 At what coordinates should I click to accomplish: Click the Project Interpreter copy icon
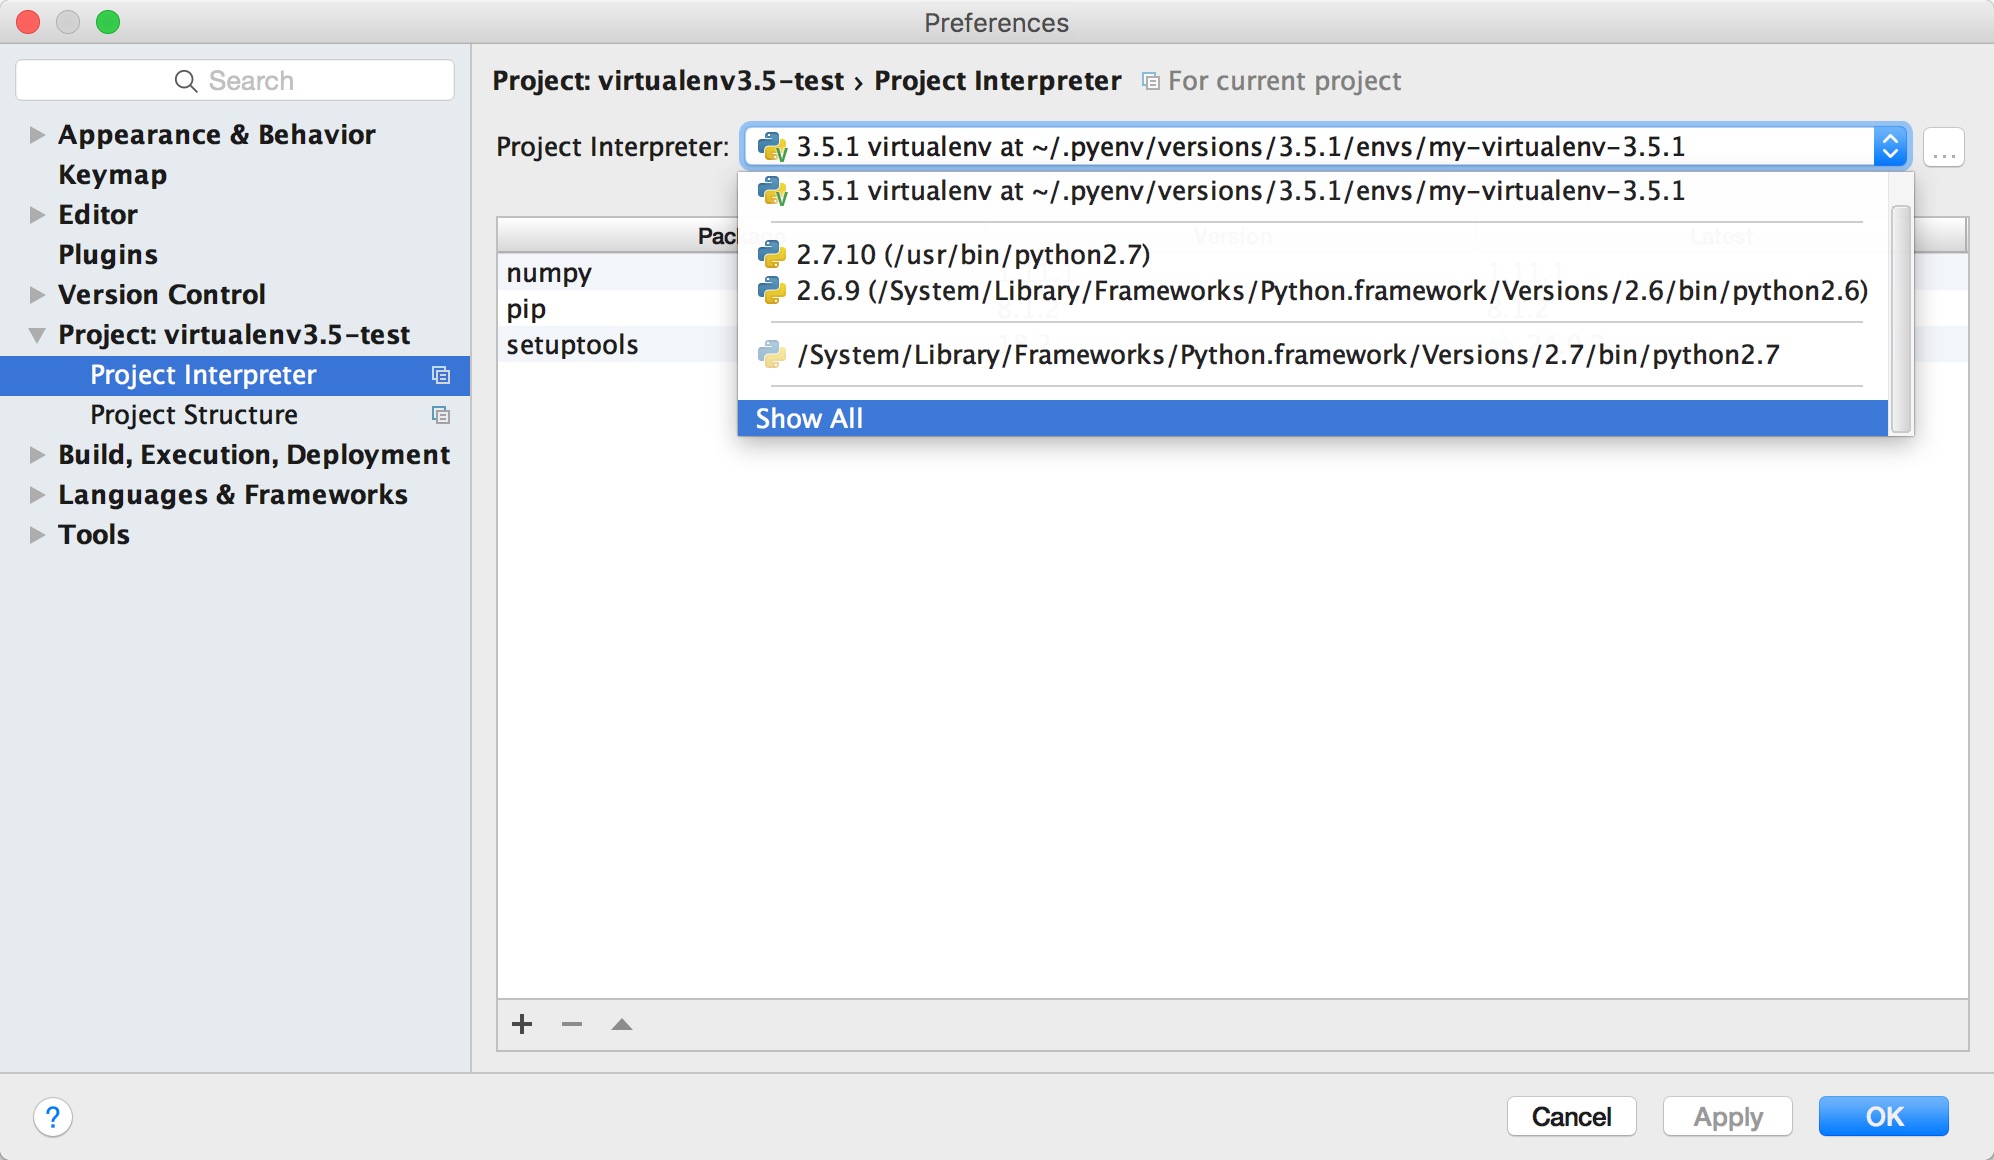(x=443, y=374)
